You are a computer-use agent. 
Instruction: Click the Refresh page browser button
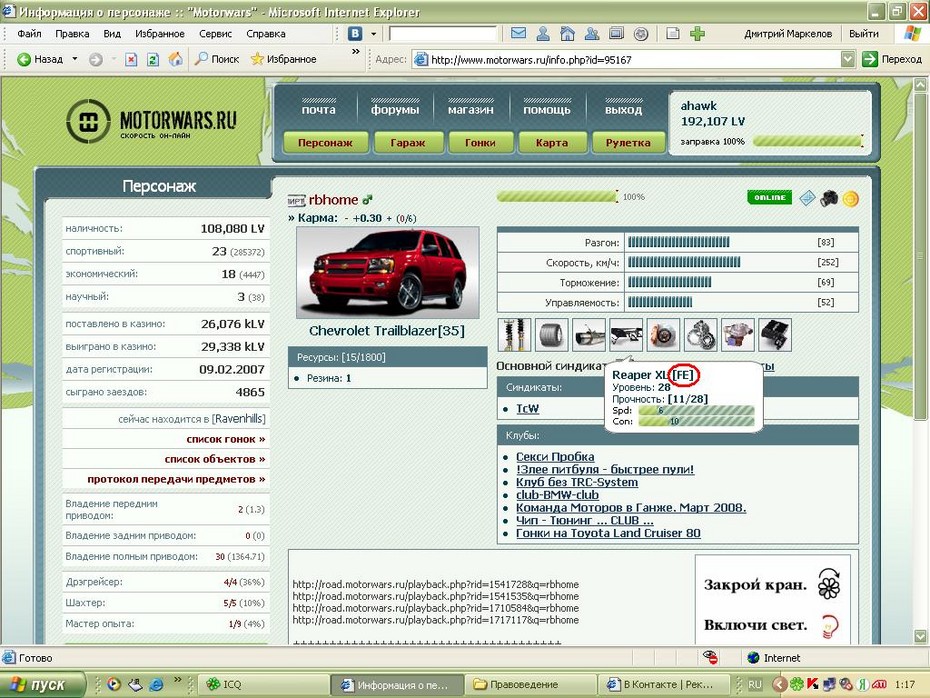153,59
